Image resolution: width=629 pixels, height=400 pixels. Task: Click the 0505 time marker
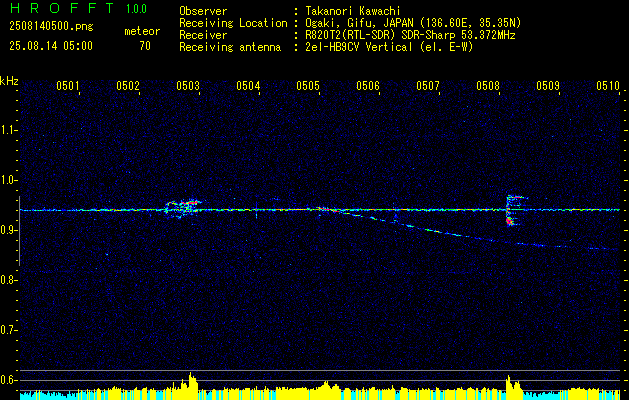tap(308, 86)
